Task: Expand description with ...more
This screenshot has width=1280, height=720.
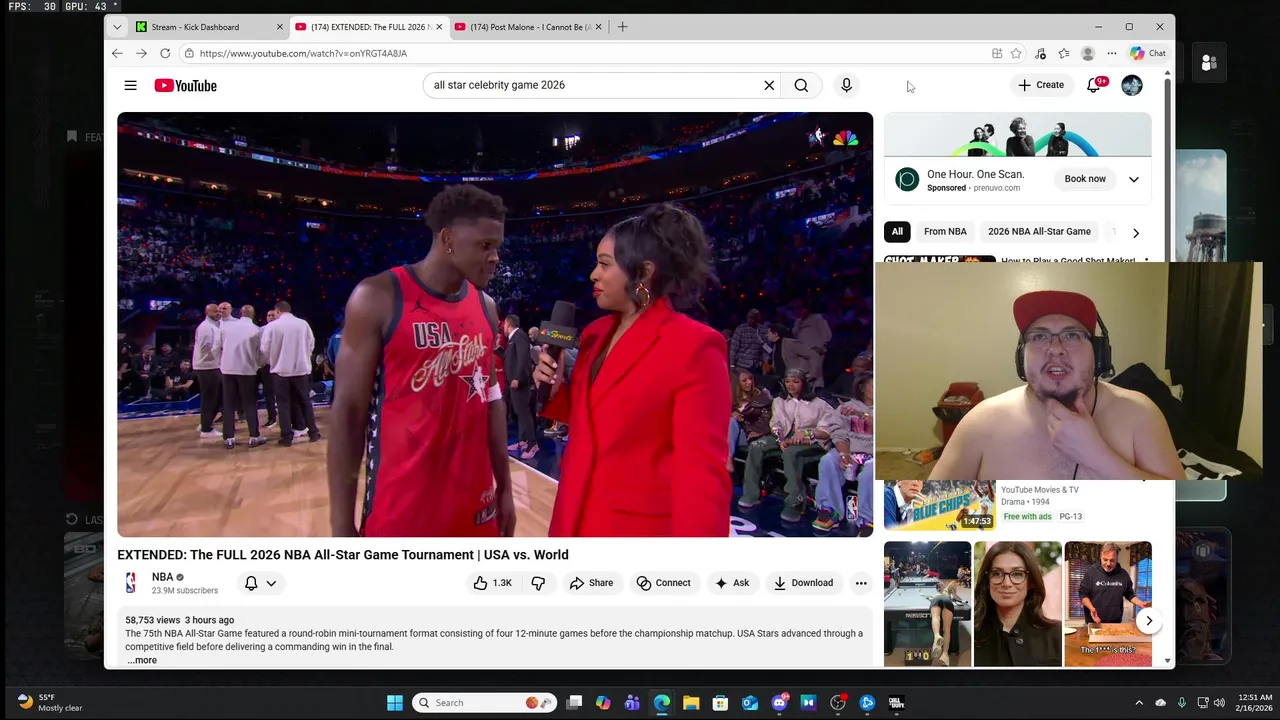Action: (142, 660)
